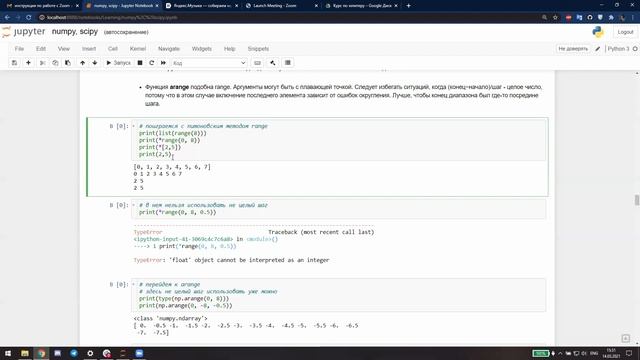Click the автосохранение checkpoint status text

tap(126, 32)
